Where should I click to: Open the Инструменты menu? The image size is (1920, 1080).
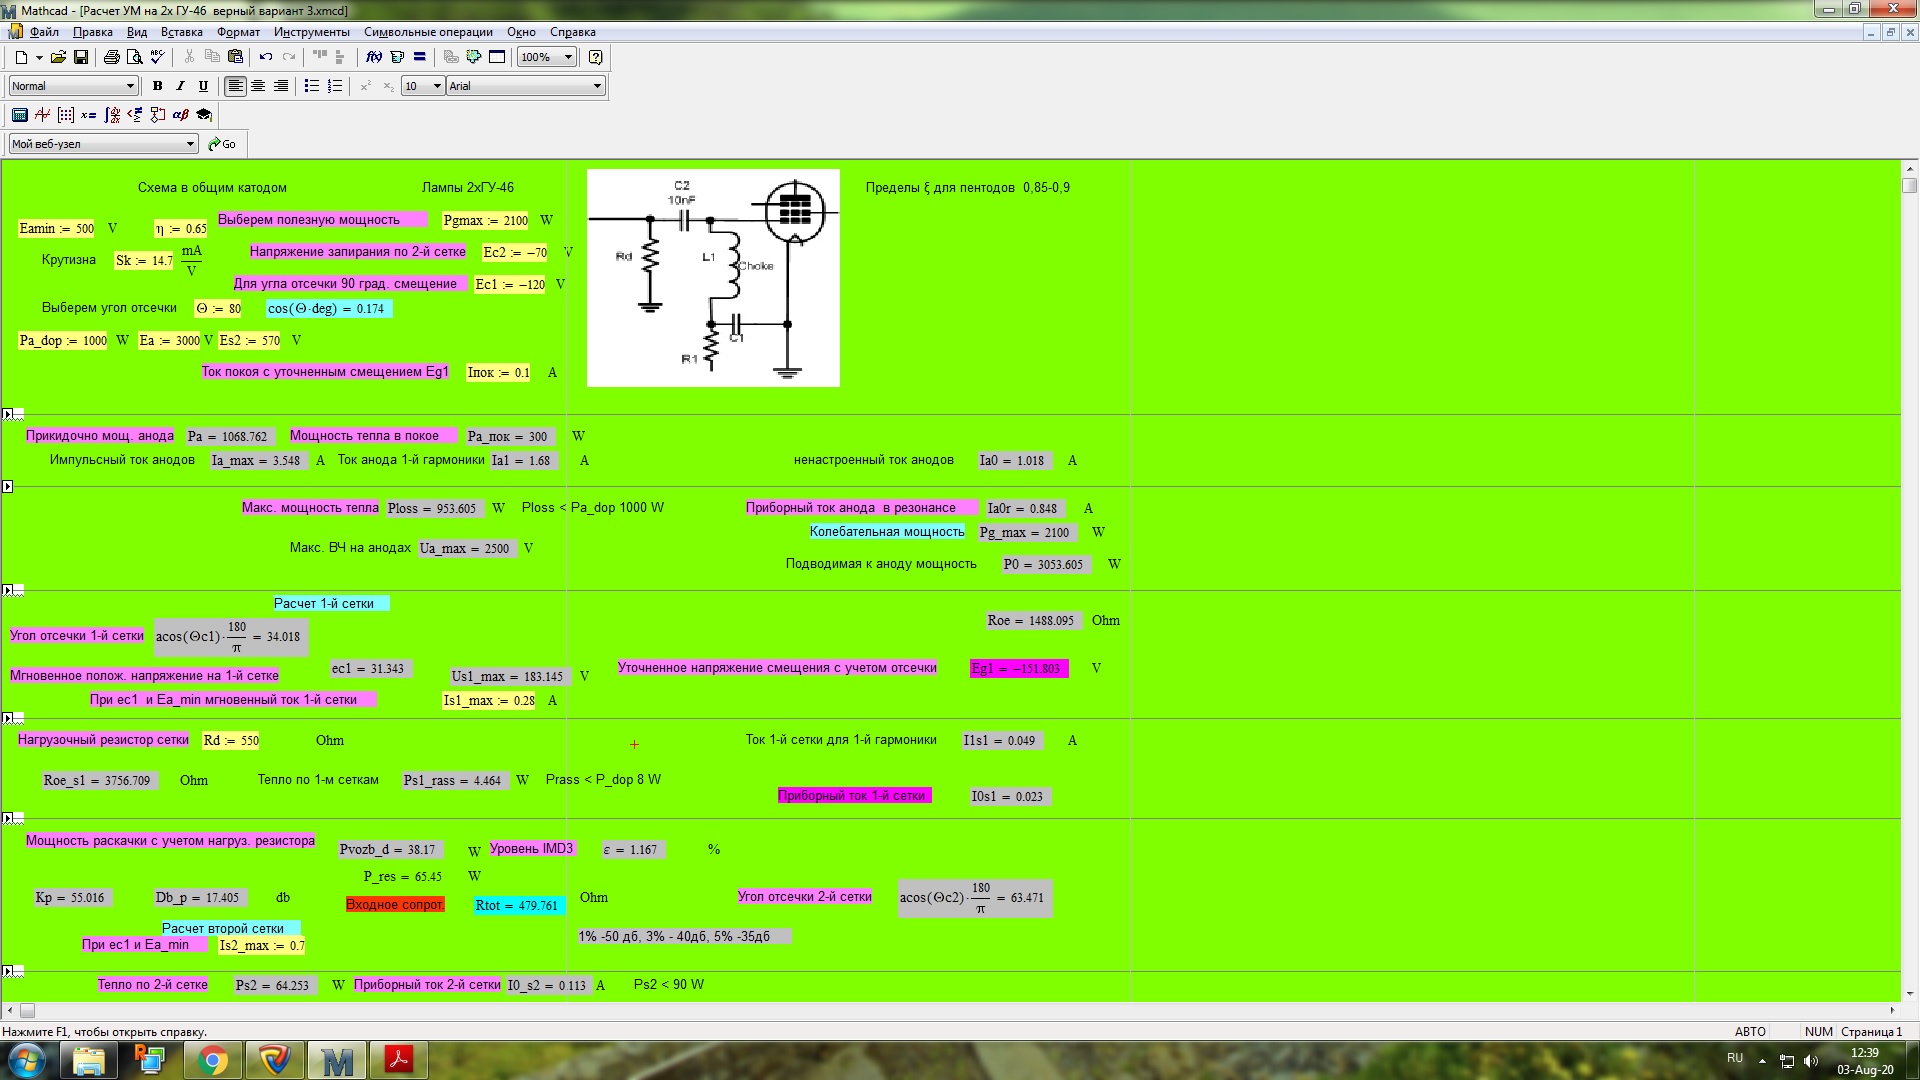(312, 32)
